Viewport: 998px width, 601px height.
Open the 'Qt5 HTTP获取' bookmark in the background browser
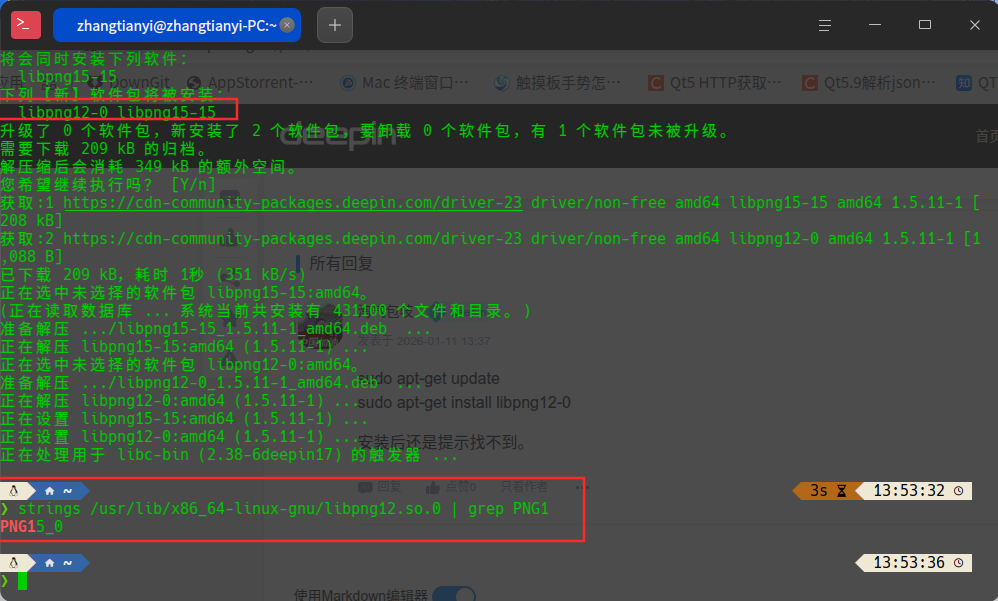click(715, 83)
